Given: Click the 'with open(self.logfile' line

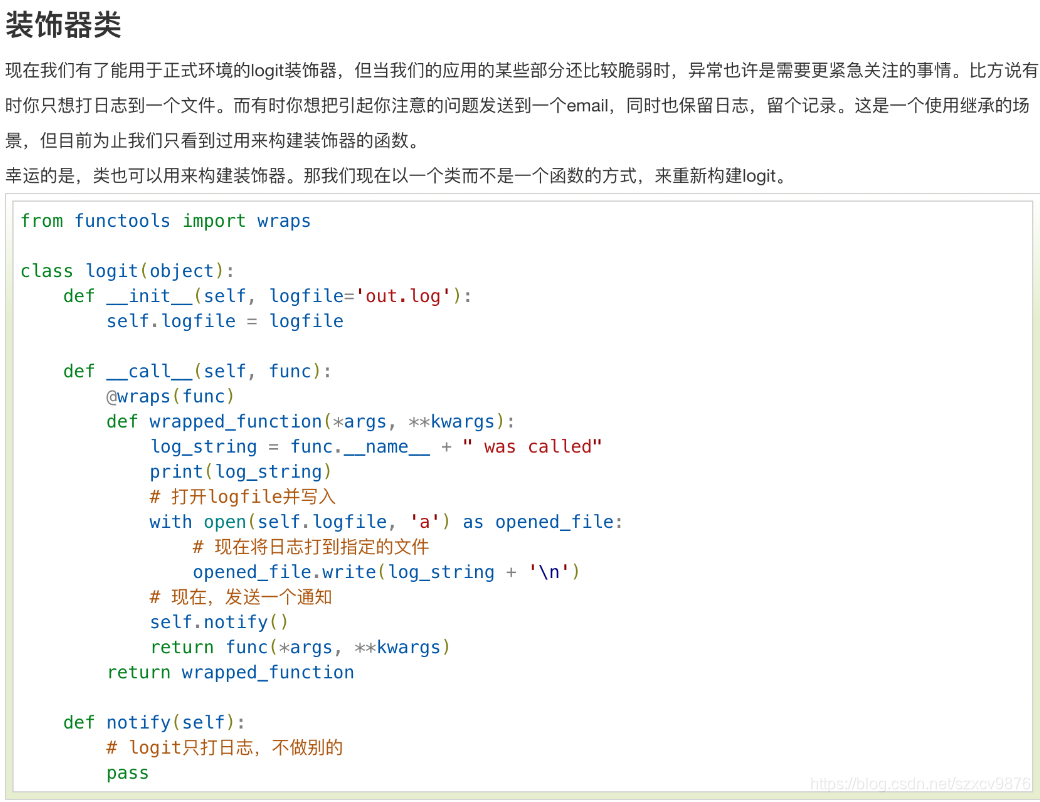Looking at the screenshot, I should [386, 522].
